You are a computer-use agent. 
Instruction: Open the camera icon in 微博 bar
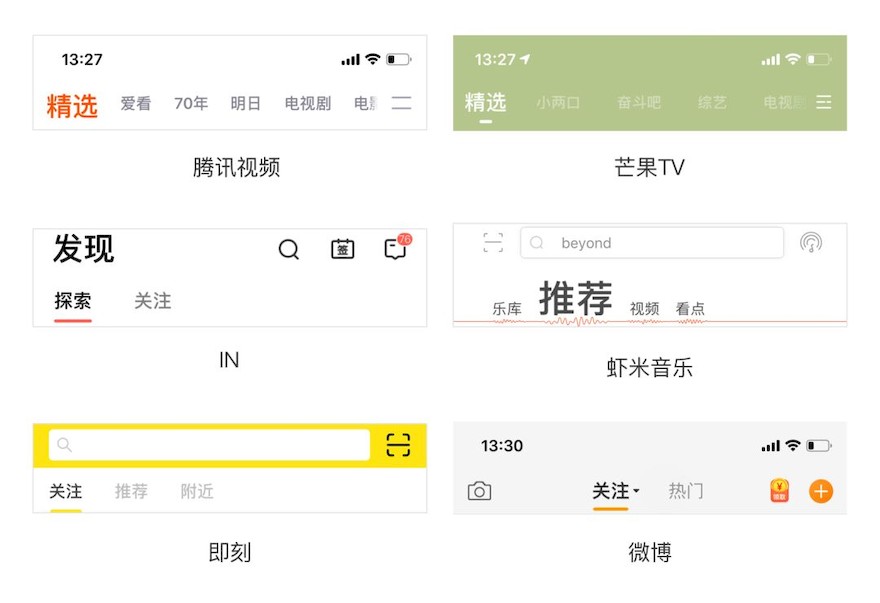tap(479, 491)
